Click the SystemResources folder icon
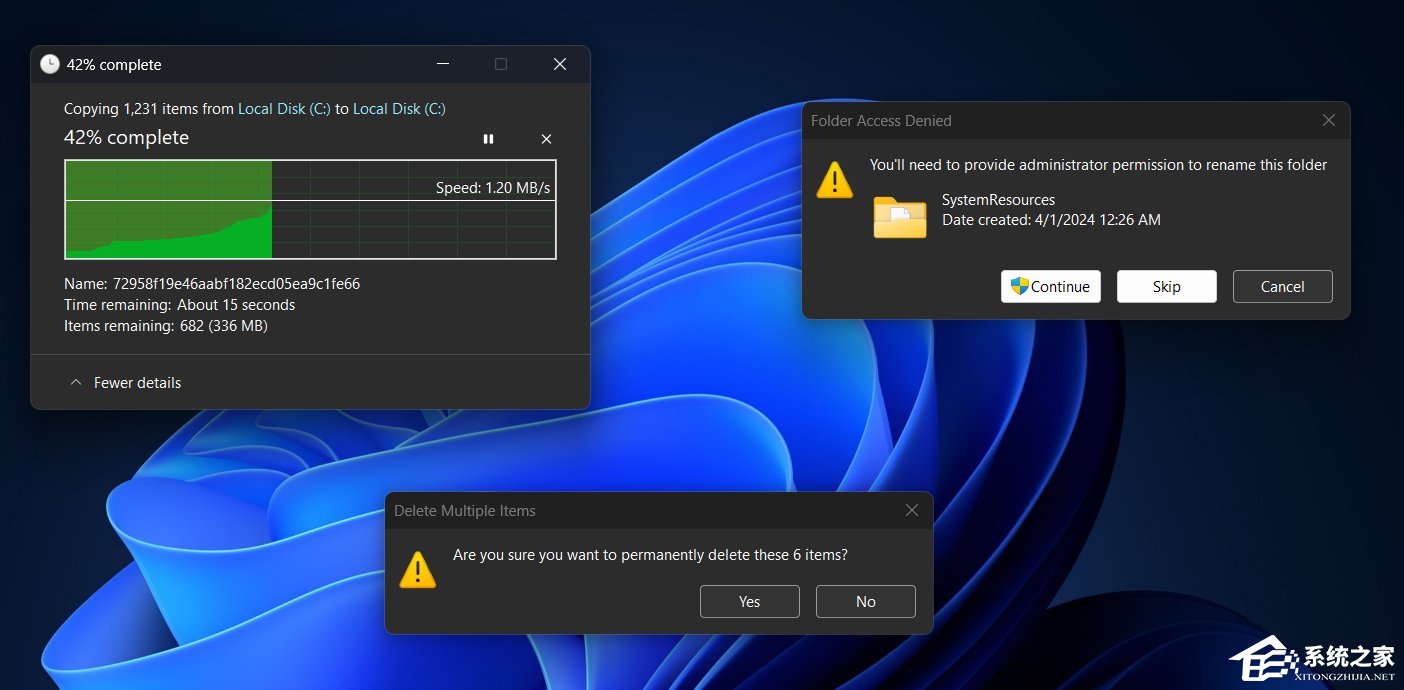 tap(899, 217)
